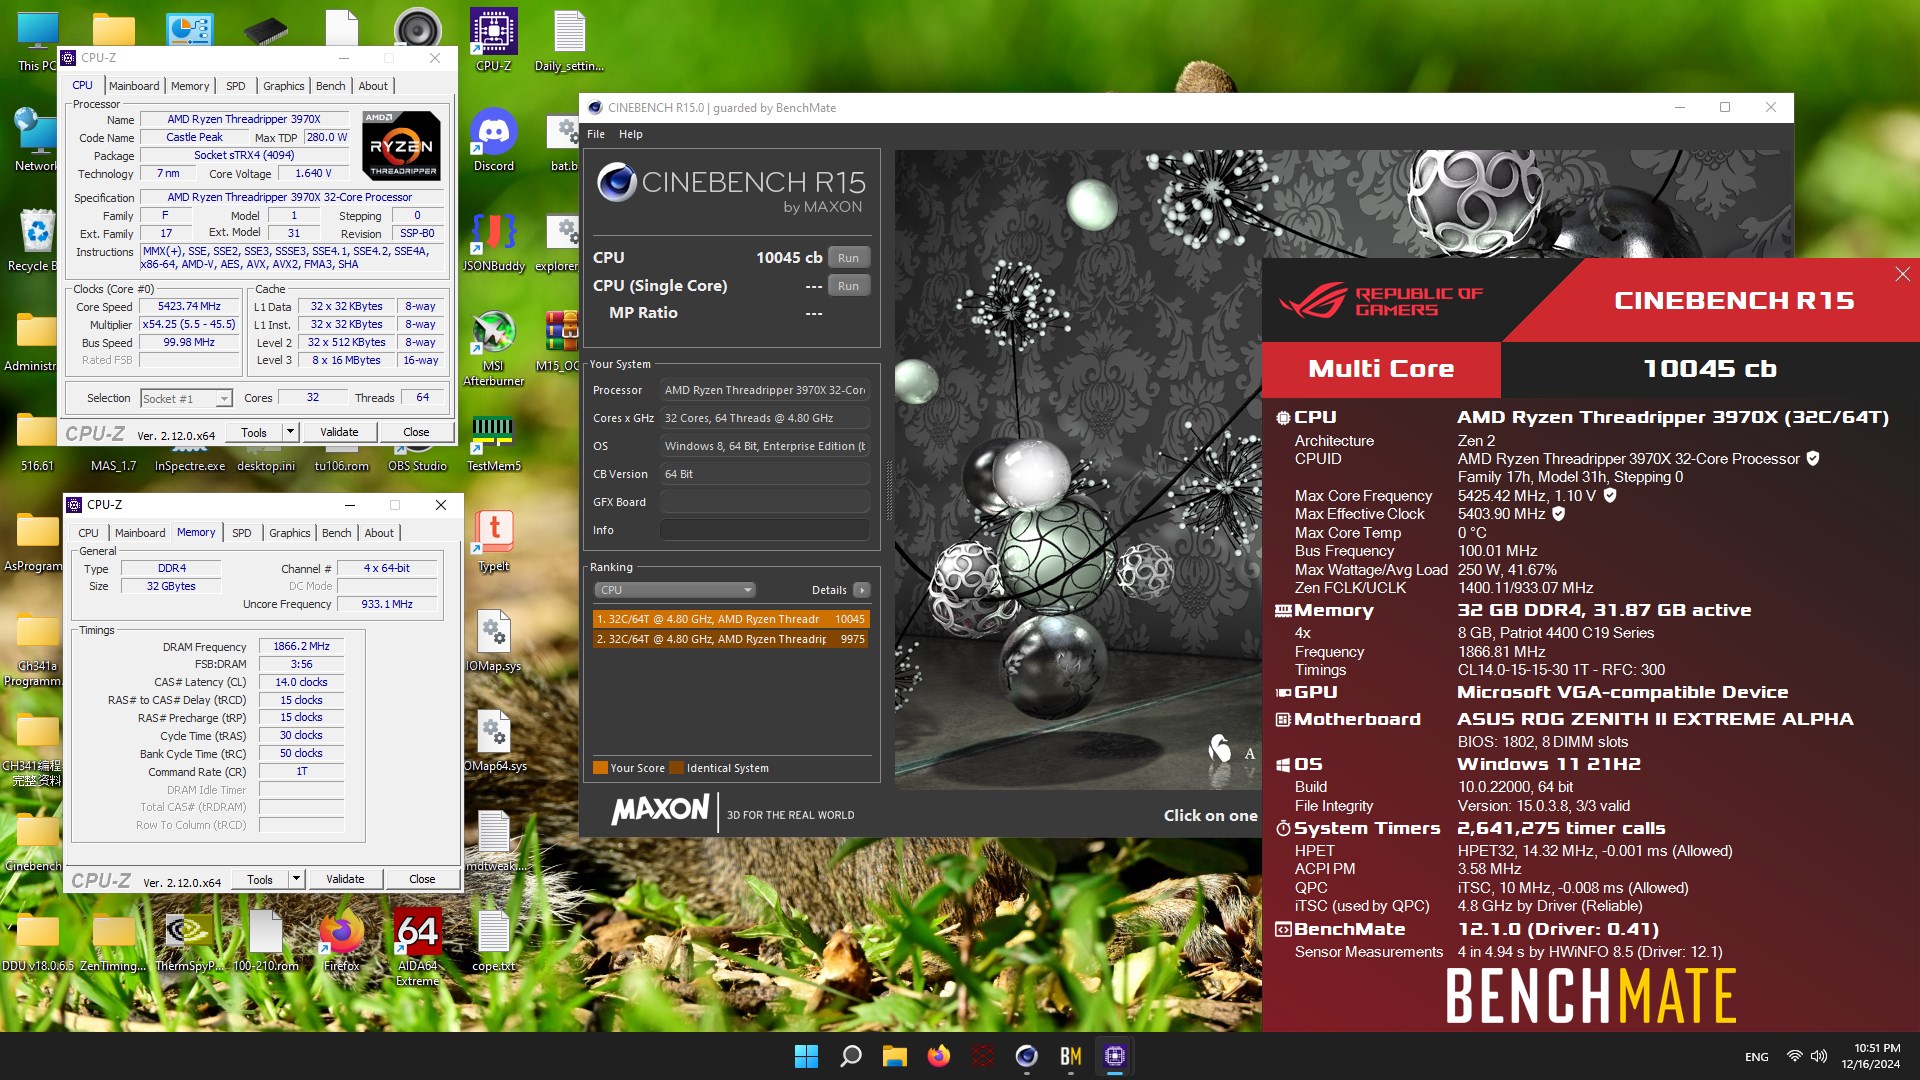Click the ROG Republic of Gamers logo
Screen dimensions: 1920x1080
(1380, 300)
